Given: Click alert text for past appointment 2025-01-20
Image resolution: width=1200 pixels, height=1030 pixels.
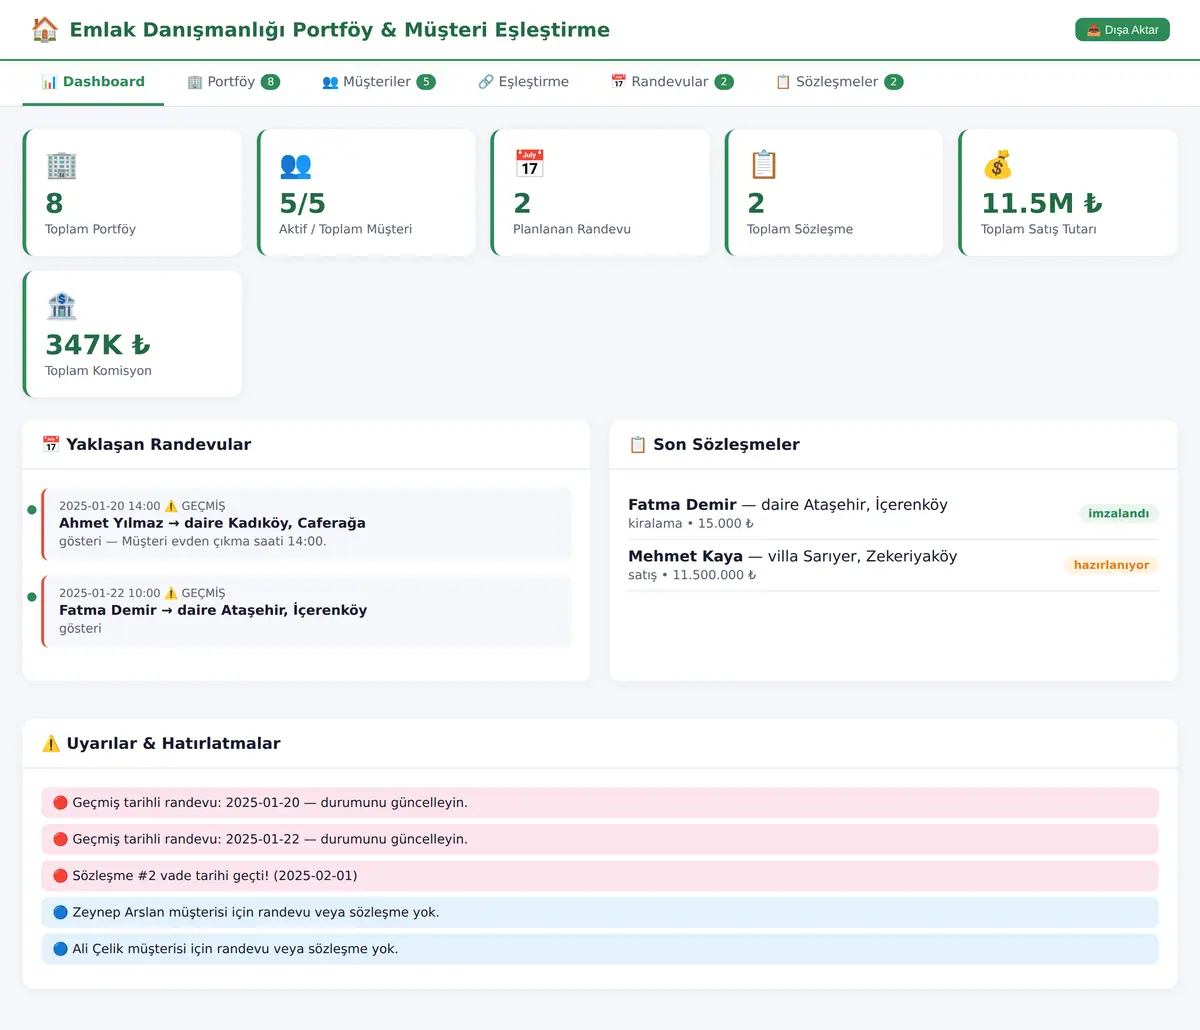Looking at the screenshot, I should (270, 802).
